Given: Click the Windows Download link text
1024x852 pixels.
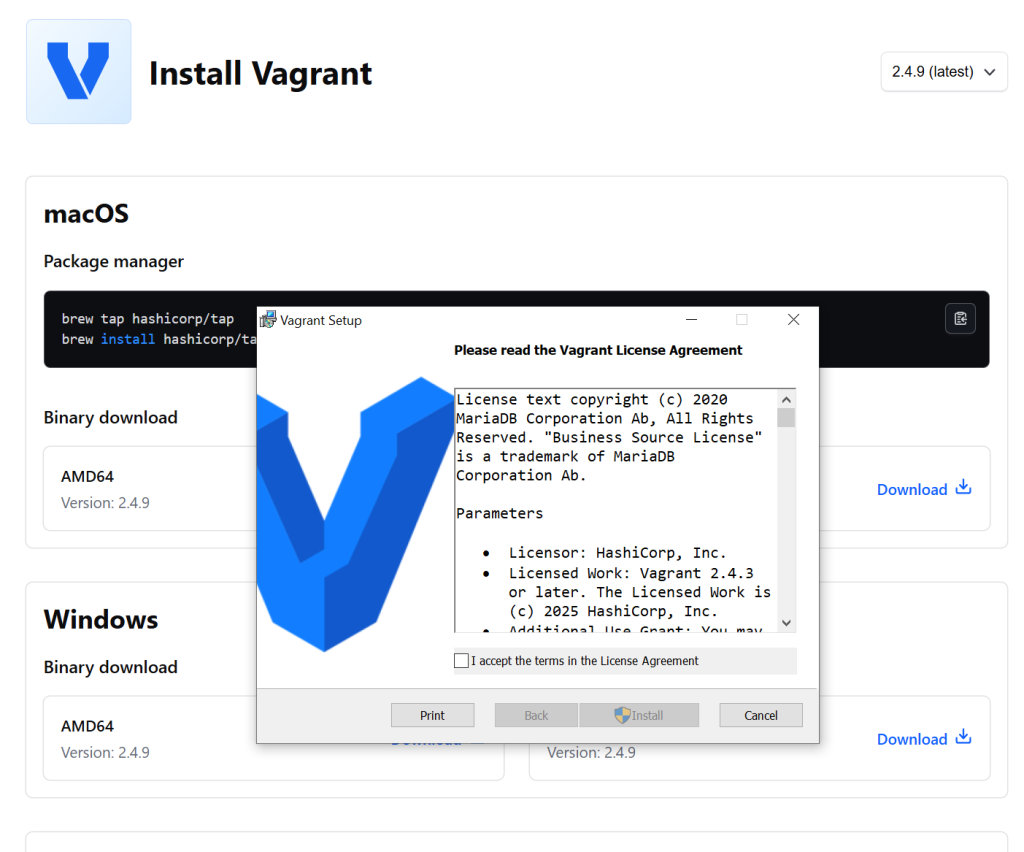Looking at the screenshot, I should click(911, 739).
